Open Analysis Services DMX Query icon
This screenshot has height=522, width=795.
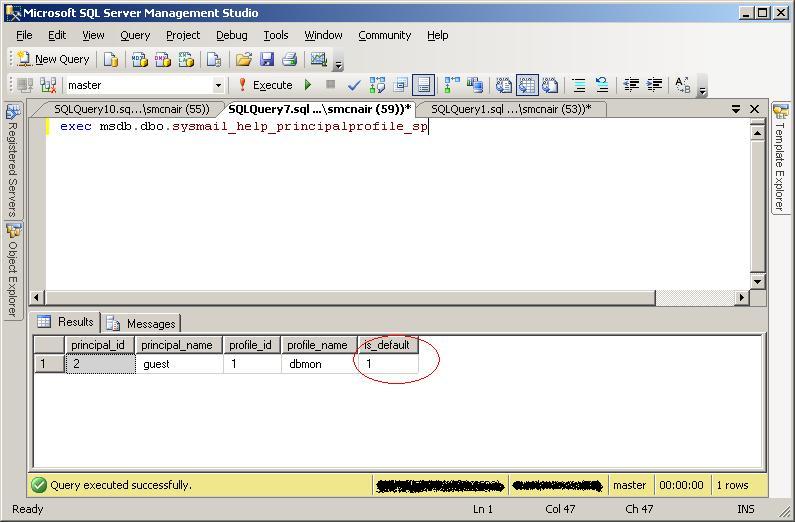(x=163, y=60)
